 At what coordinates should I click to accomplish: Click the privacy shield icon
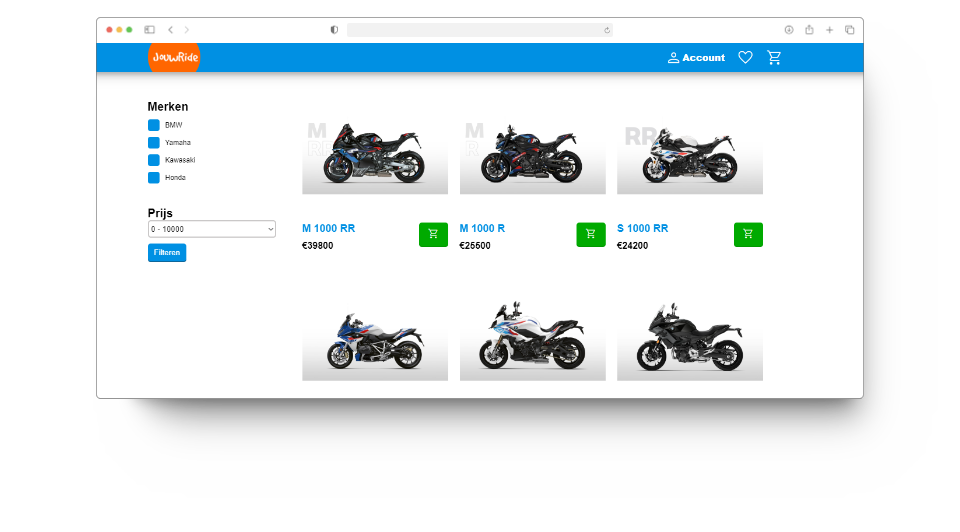[x=334, y=29]
